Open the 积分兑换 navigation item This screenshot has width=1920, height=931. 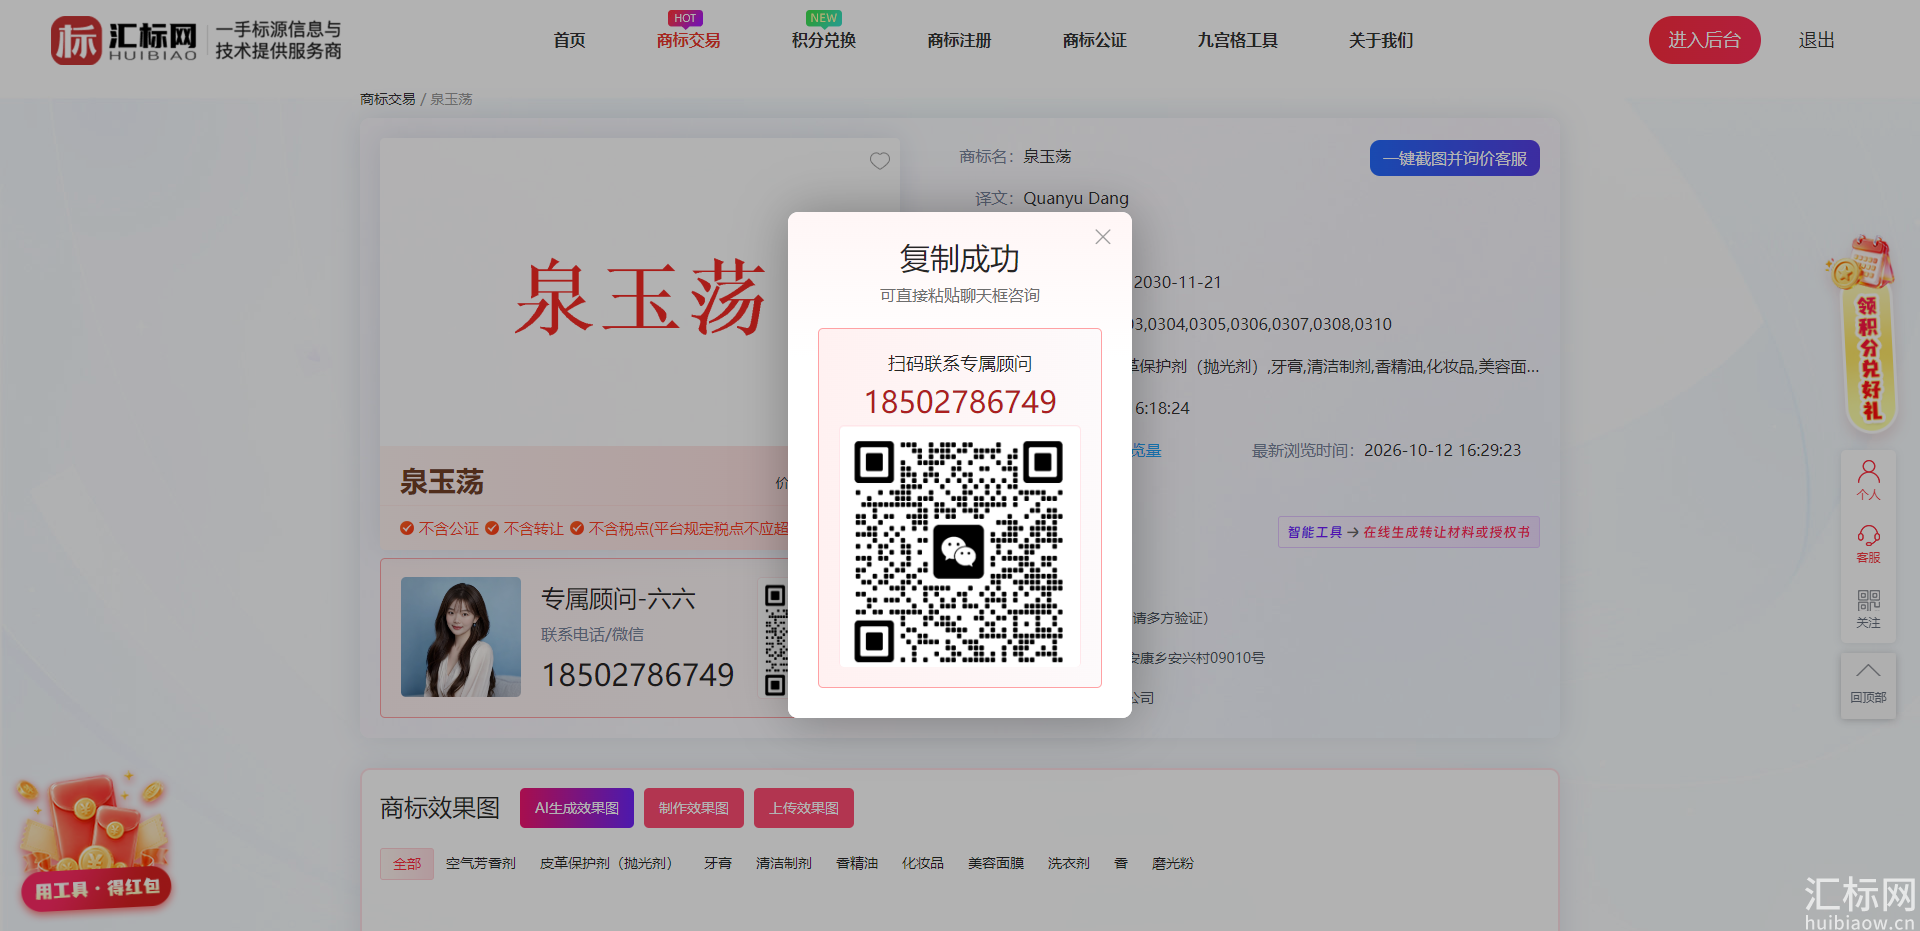pos(824,40)
